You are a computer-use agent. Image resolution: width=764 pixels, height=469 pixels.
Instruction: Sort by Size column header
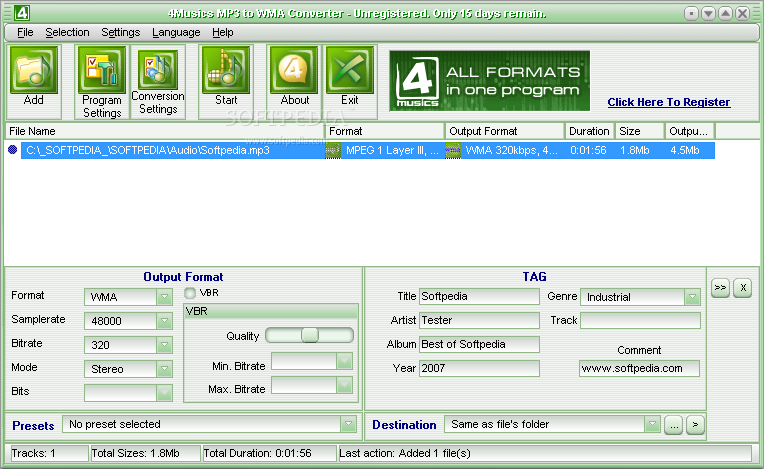click(639, 131)
